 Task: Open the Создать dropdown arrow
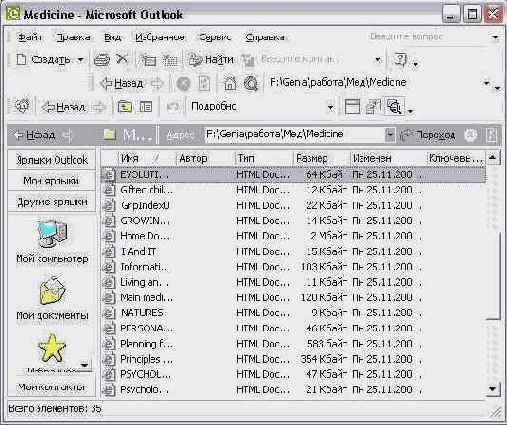pyautogui.click(x=80, y=60)
